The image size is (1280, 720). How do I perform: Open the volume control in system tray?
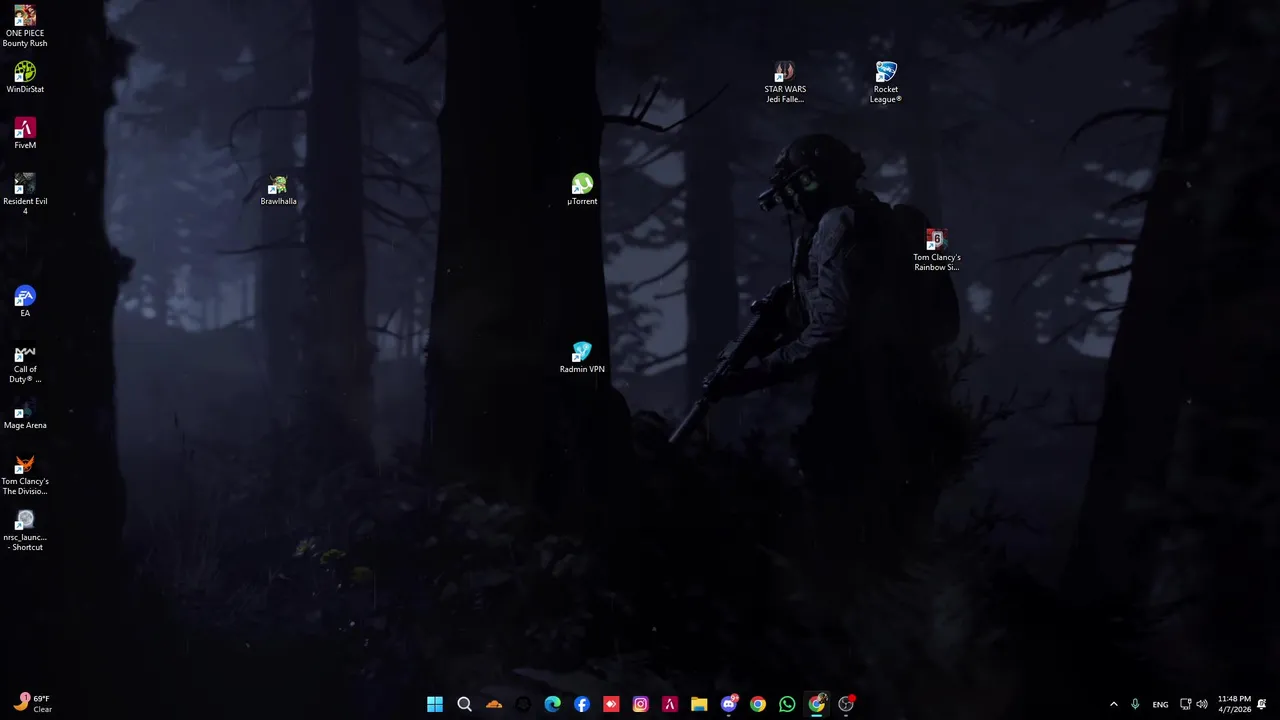pyautogui.click(x=1202, y=704)
